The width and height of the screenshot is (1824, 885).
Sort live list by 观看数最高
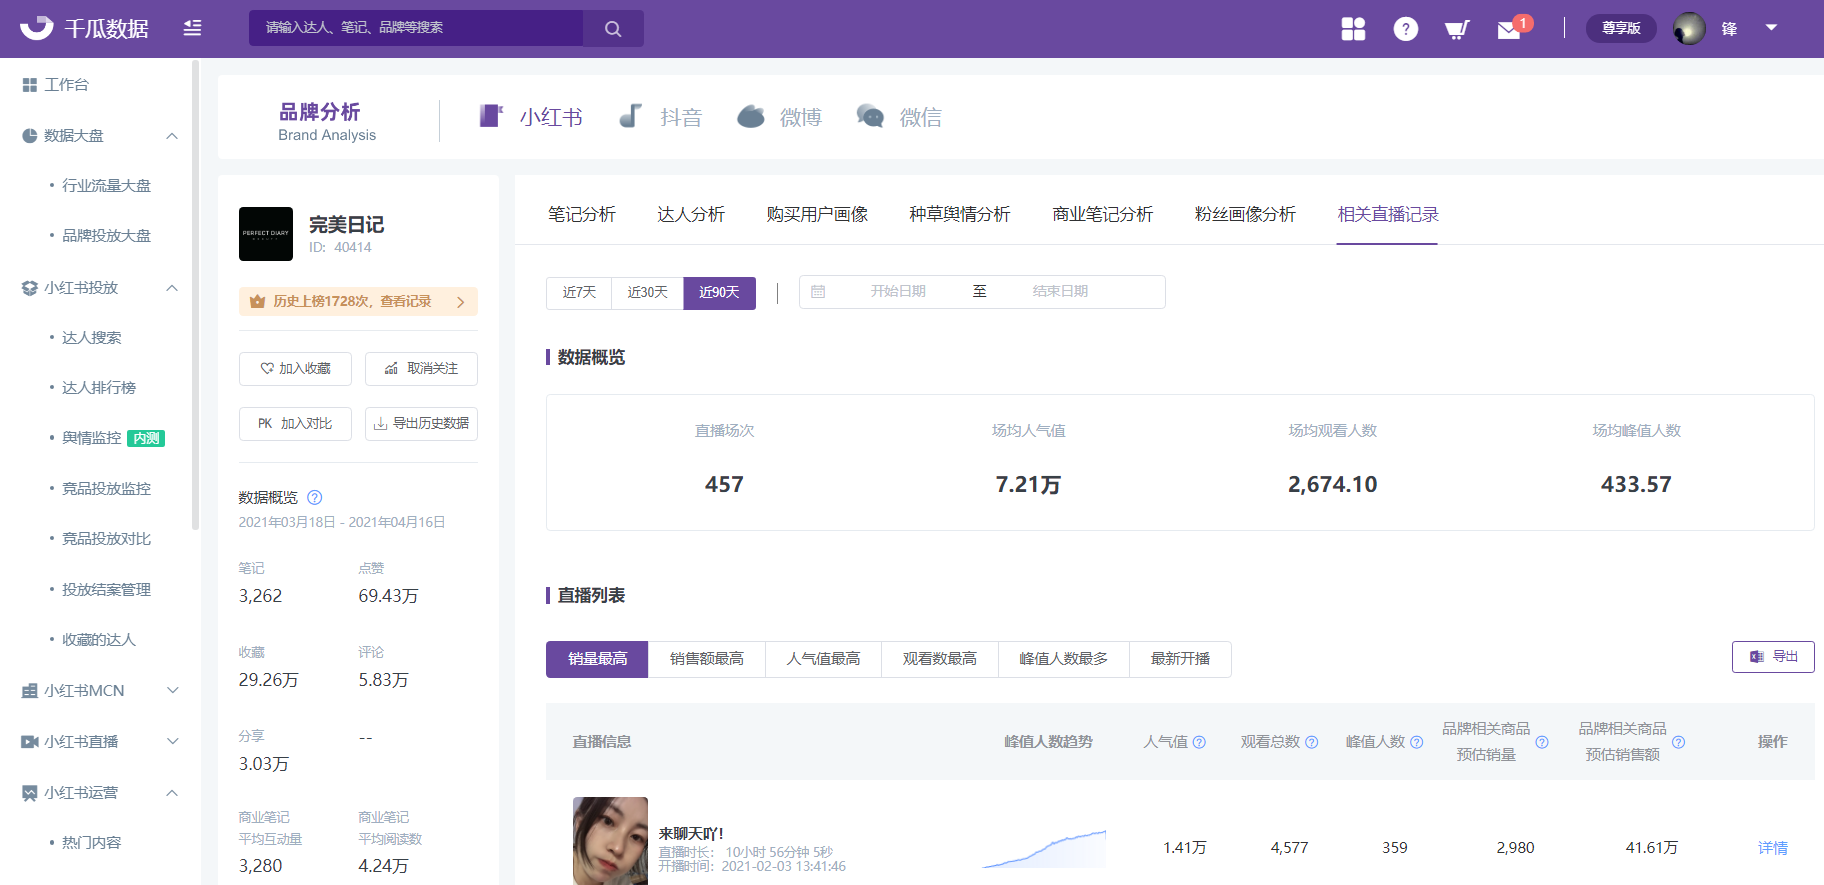click(940, 659)
